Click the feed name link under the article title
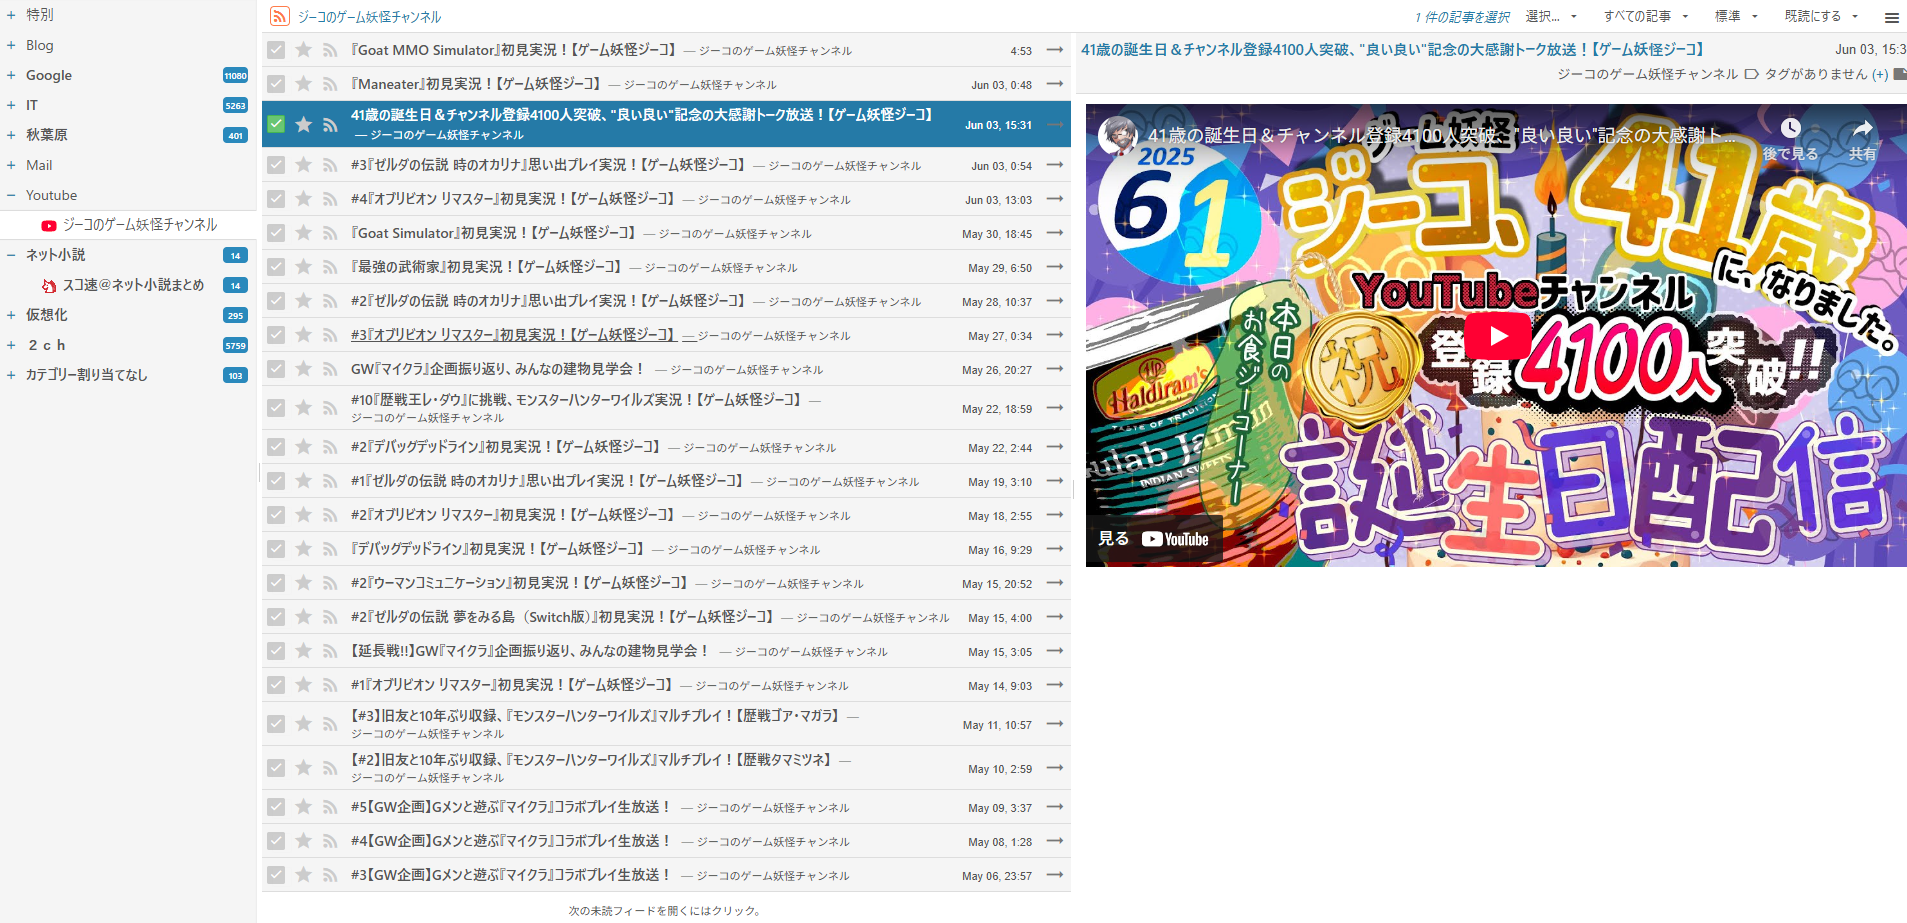The width and height of the screenshot is (1907, 923). (1647, 74)
